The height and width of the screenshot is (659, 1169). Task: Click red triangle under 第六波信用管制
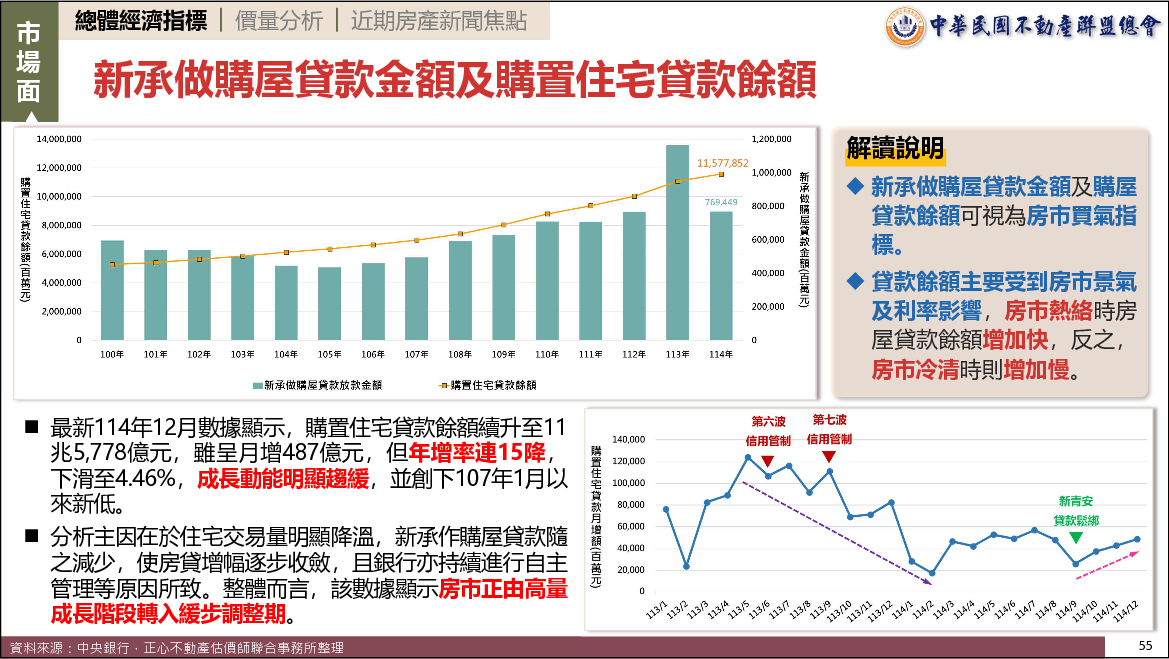(x=767, y=461)
